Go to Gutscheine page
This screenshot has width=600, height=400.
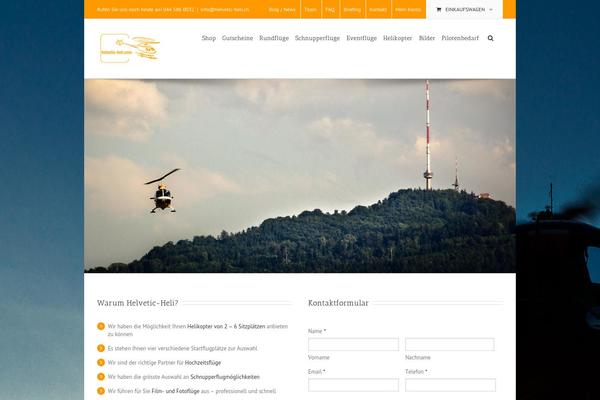click(237, 38)
